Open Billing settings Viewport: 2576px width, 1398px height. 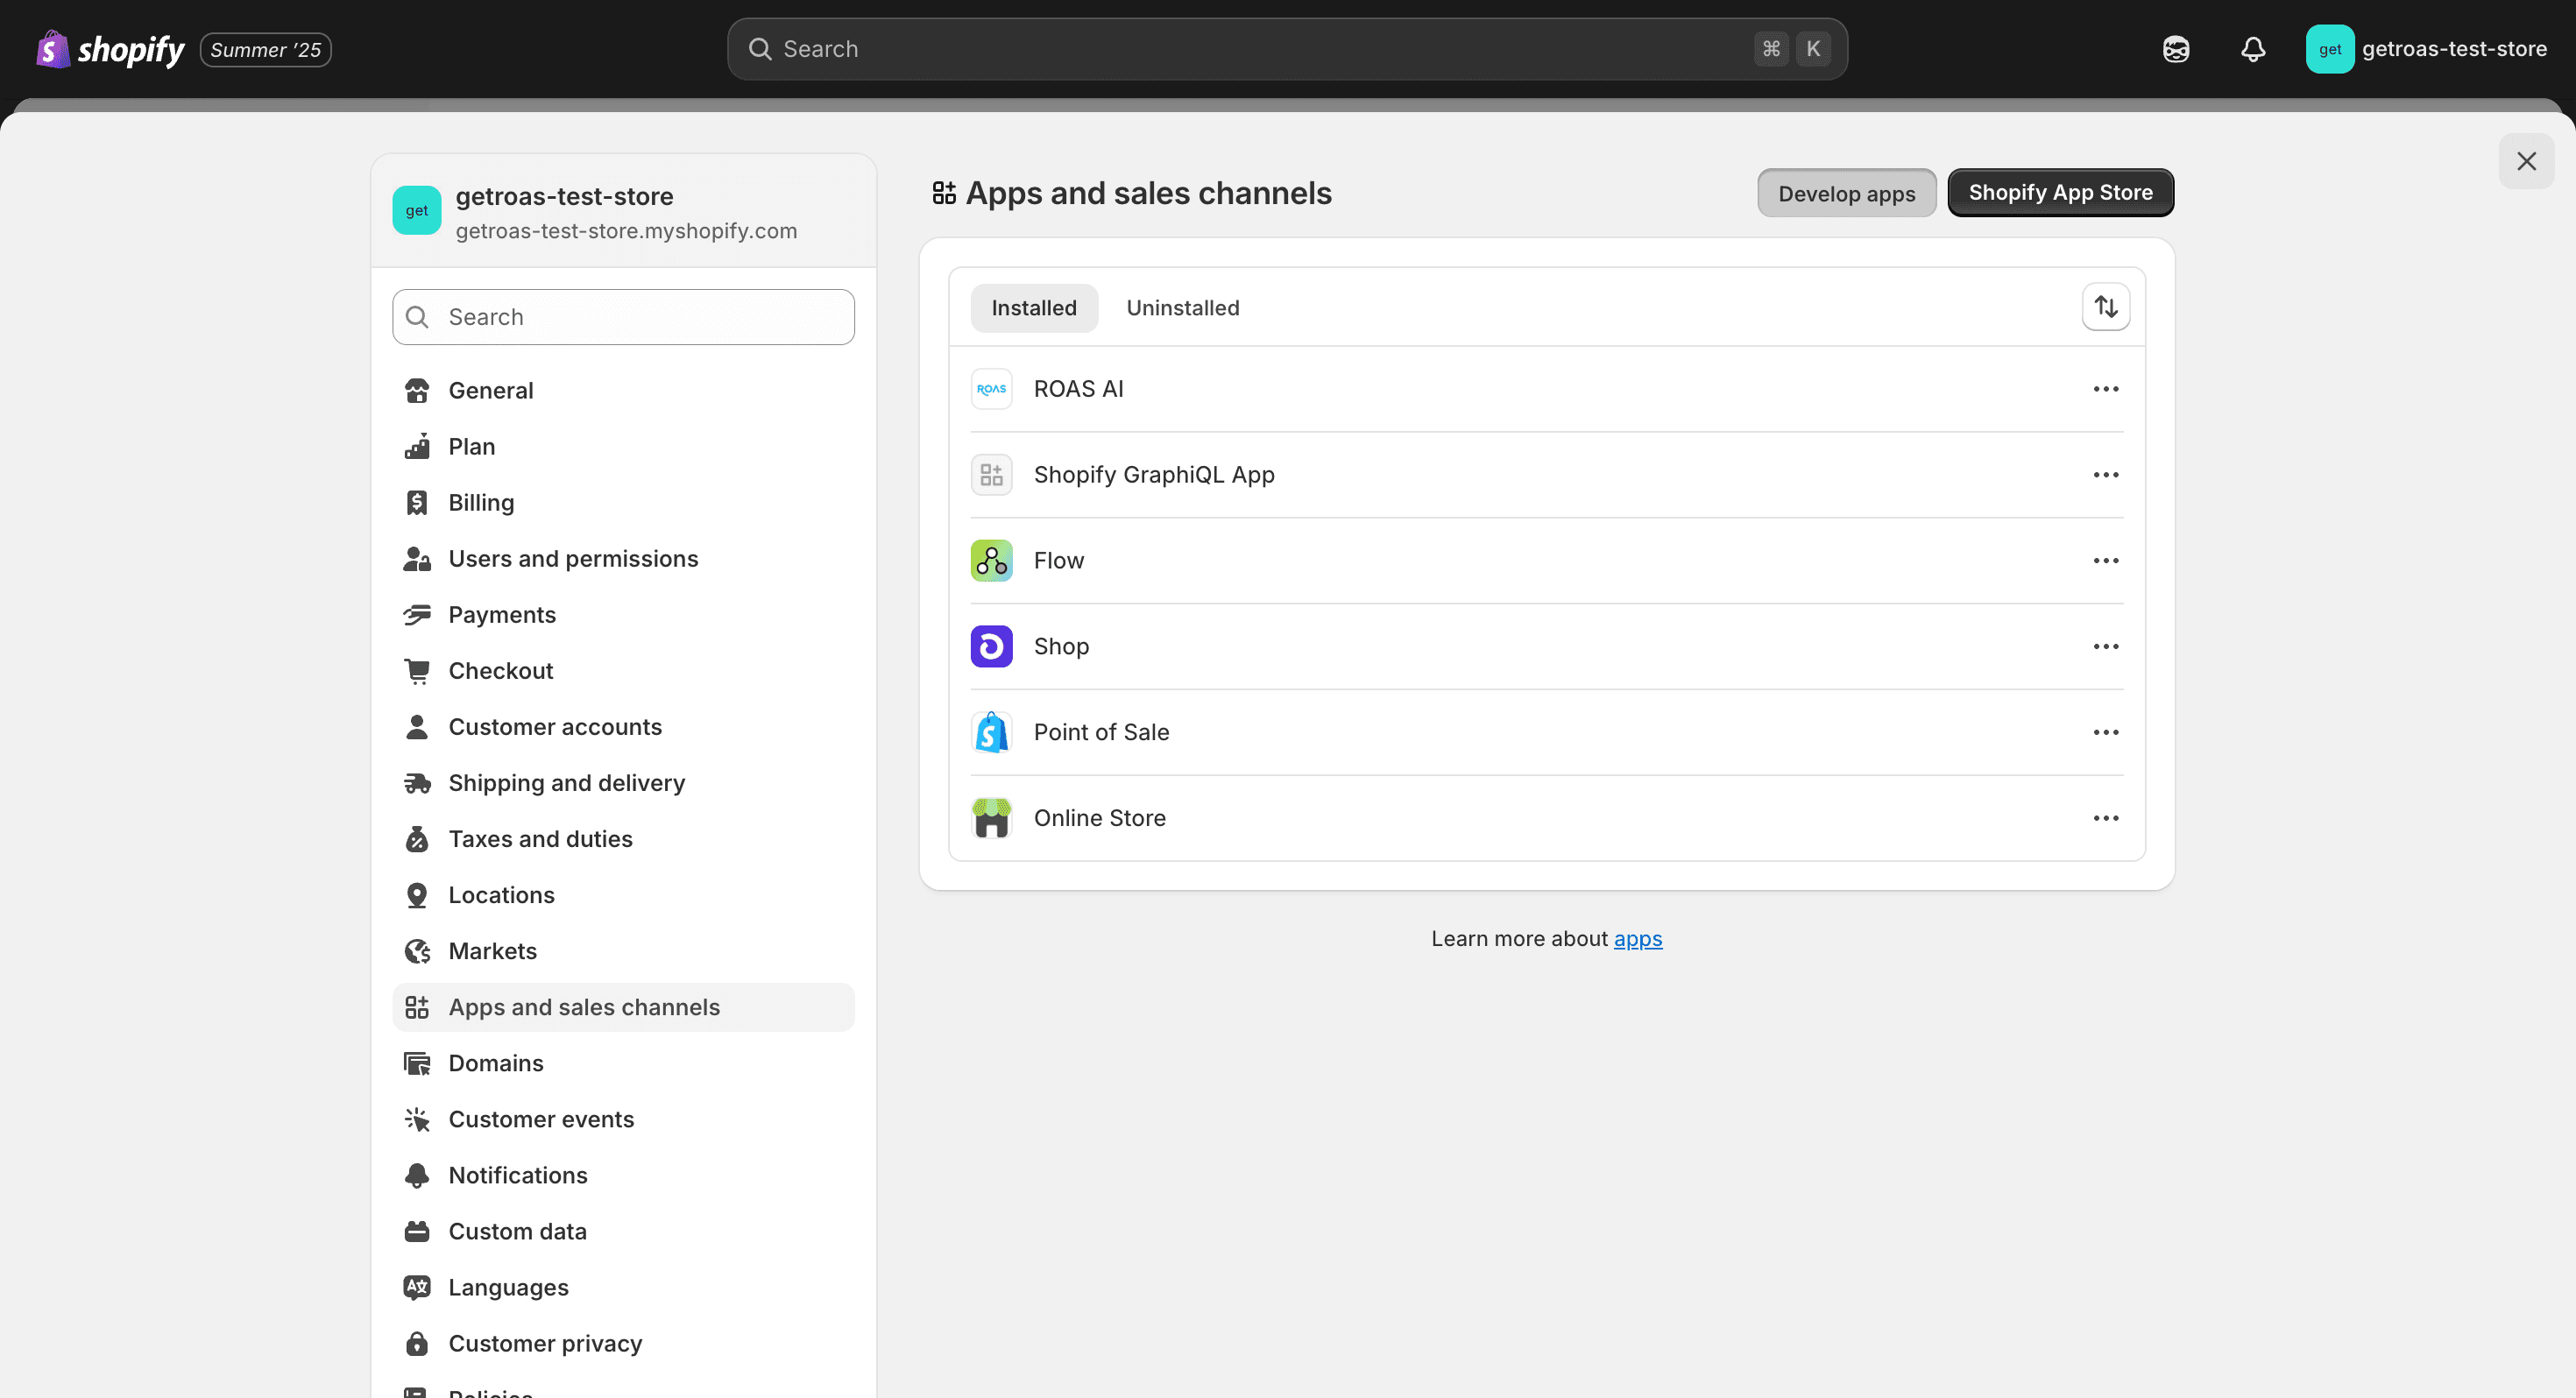coord(623,502)
